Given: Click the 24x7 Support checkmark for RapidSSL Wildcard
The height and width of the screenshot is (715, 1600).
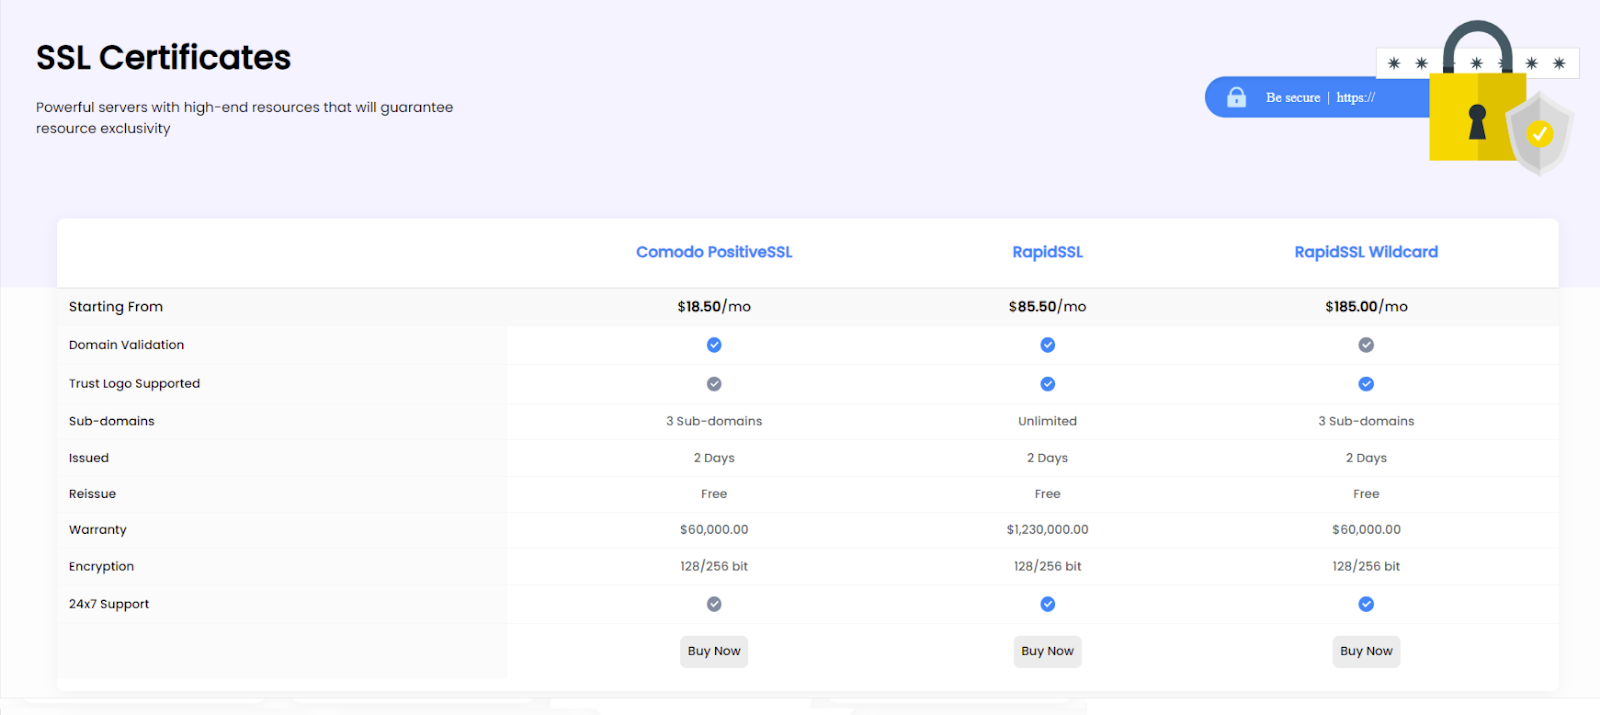Looking at the screenshot, I should (1366, 604).
